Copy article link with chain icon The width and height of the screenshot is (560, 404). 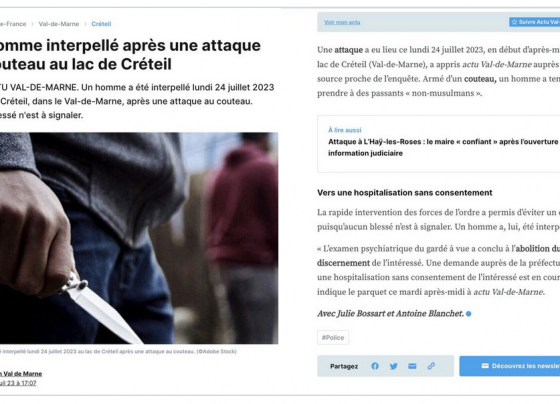pyautogui.click(x=431, y=366)
